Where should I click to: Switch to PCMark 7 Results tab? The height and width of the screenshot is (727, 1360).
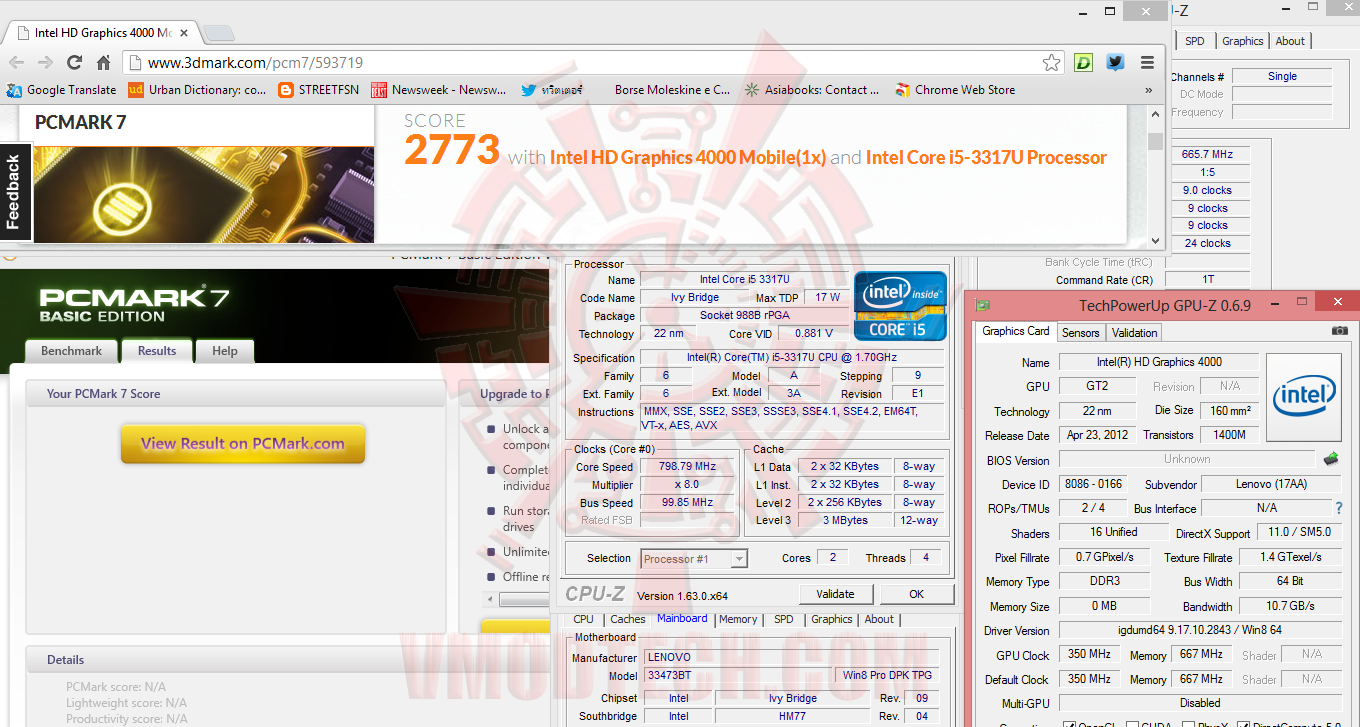156,351
